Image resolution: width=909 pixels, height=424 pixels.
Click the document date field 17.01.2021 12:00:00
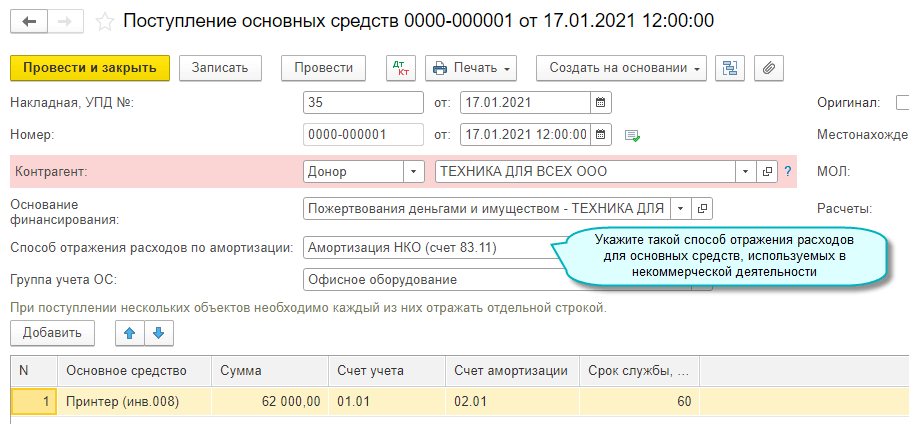coord(526,135)
